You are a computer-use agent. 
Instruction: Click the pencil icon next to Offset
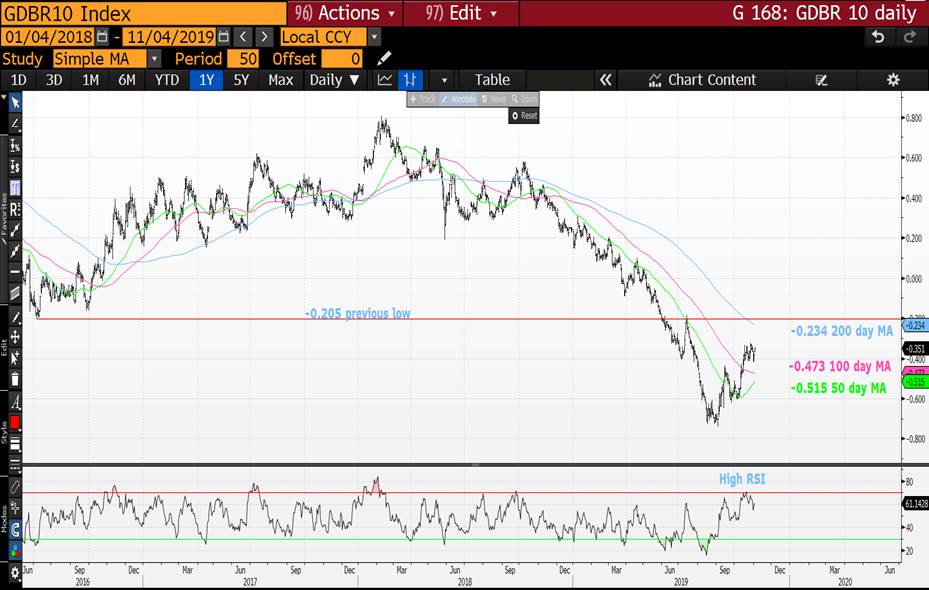coord(384,59)
